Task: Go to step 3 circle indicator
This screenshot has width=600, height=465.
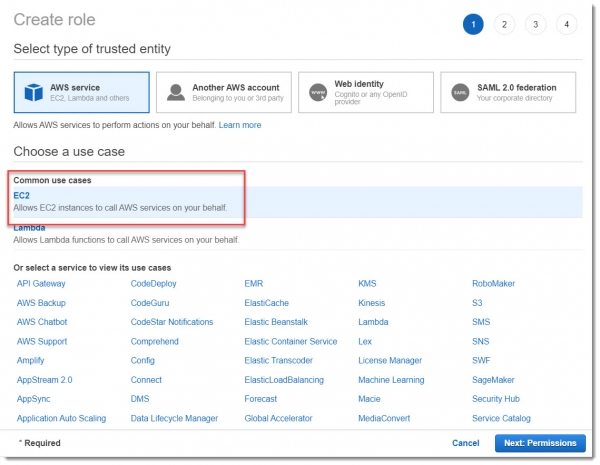Action: pyautogui.click(x=536, y=25)
